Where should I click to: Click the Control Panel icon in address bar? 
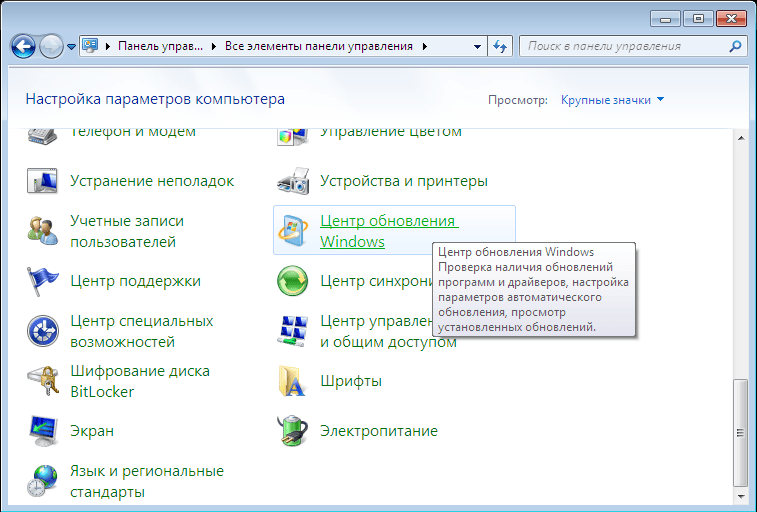90,46
